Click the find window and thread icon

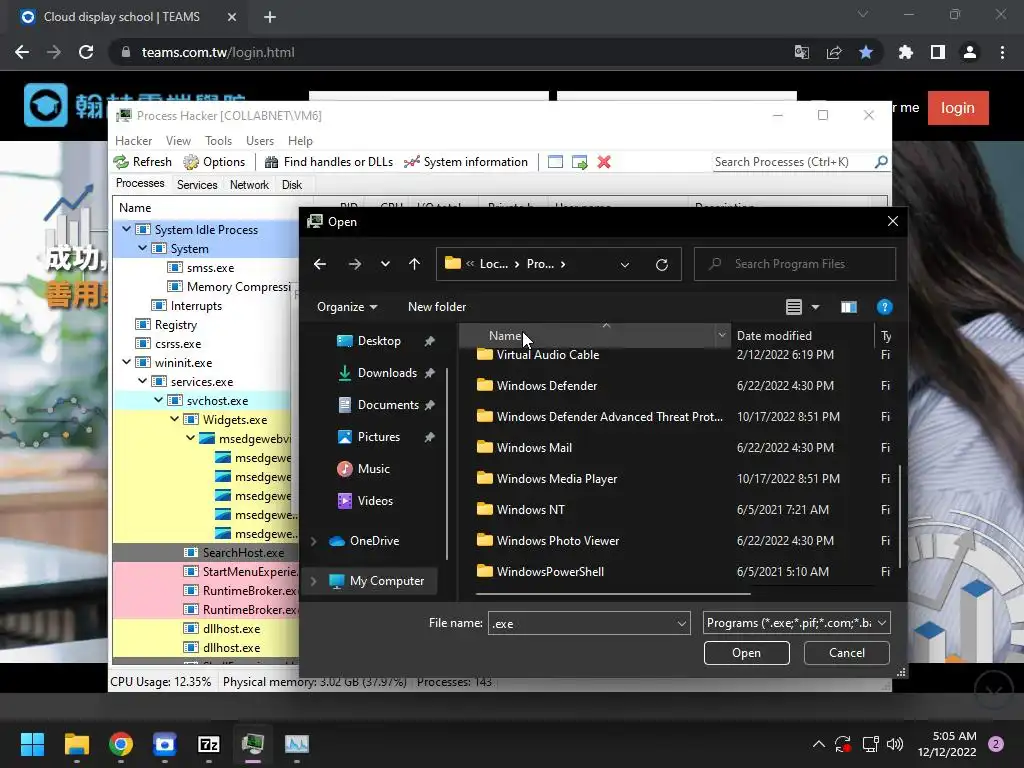579,162
